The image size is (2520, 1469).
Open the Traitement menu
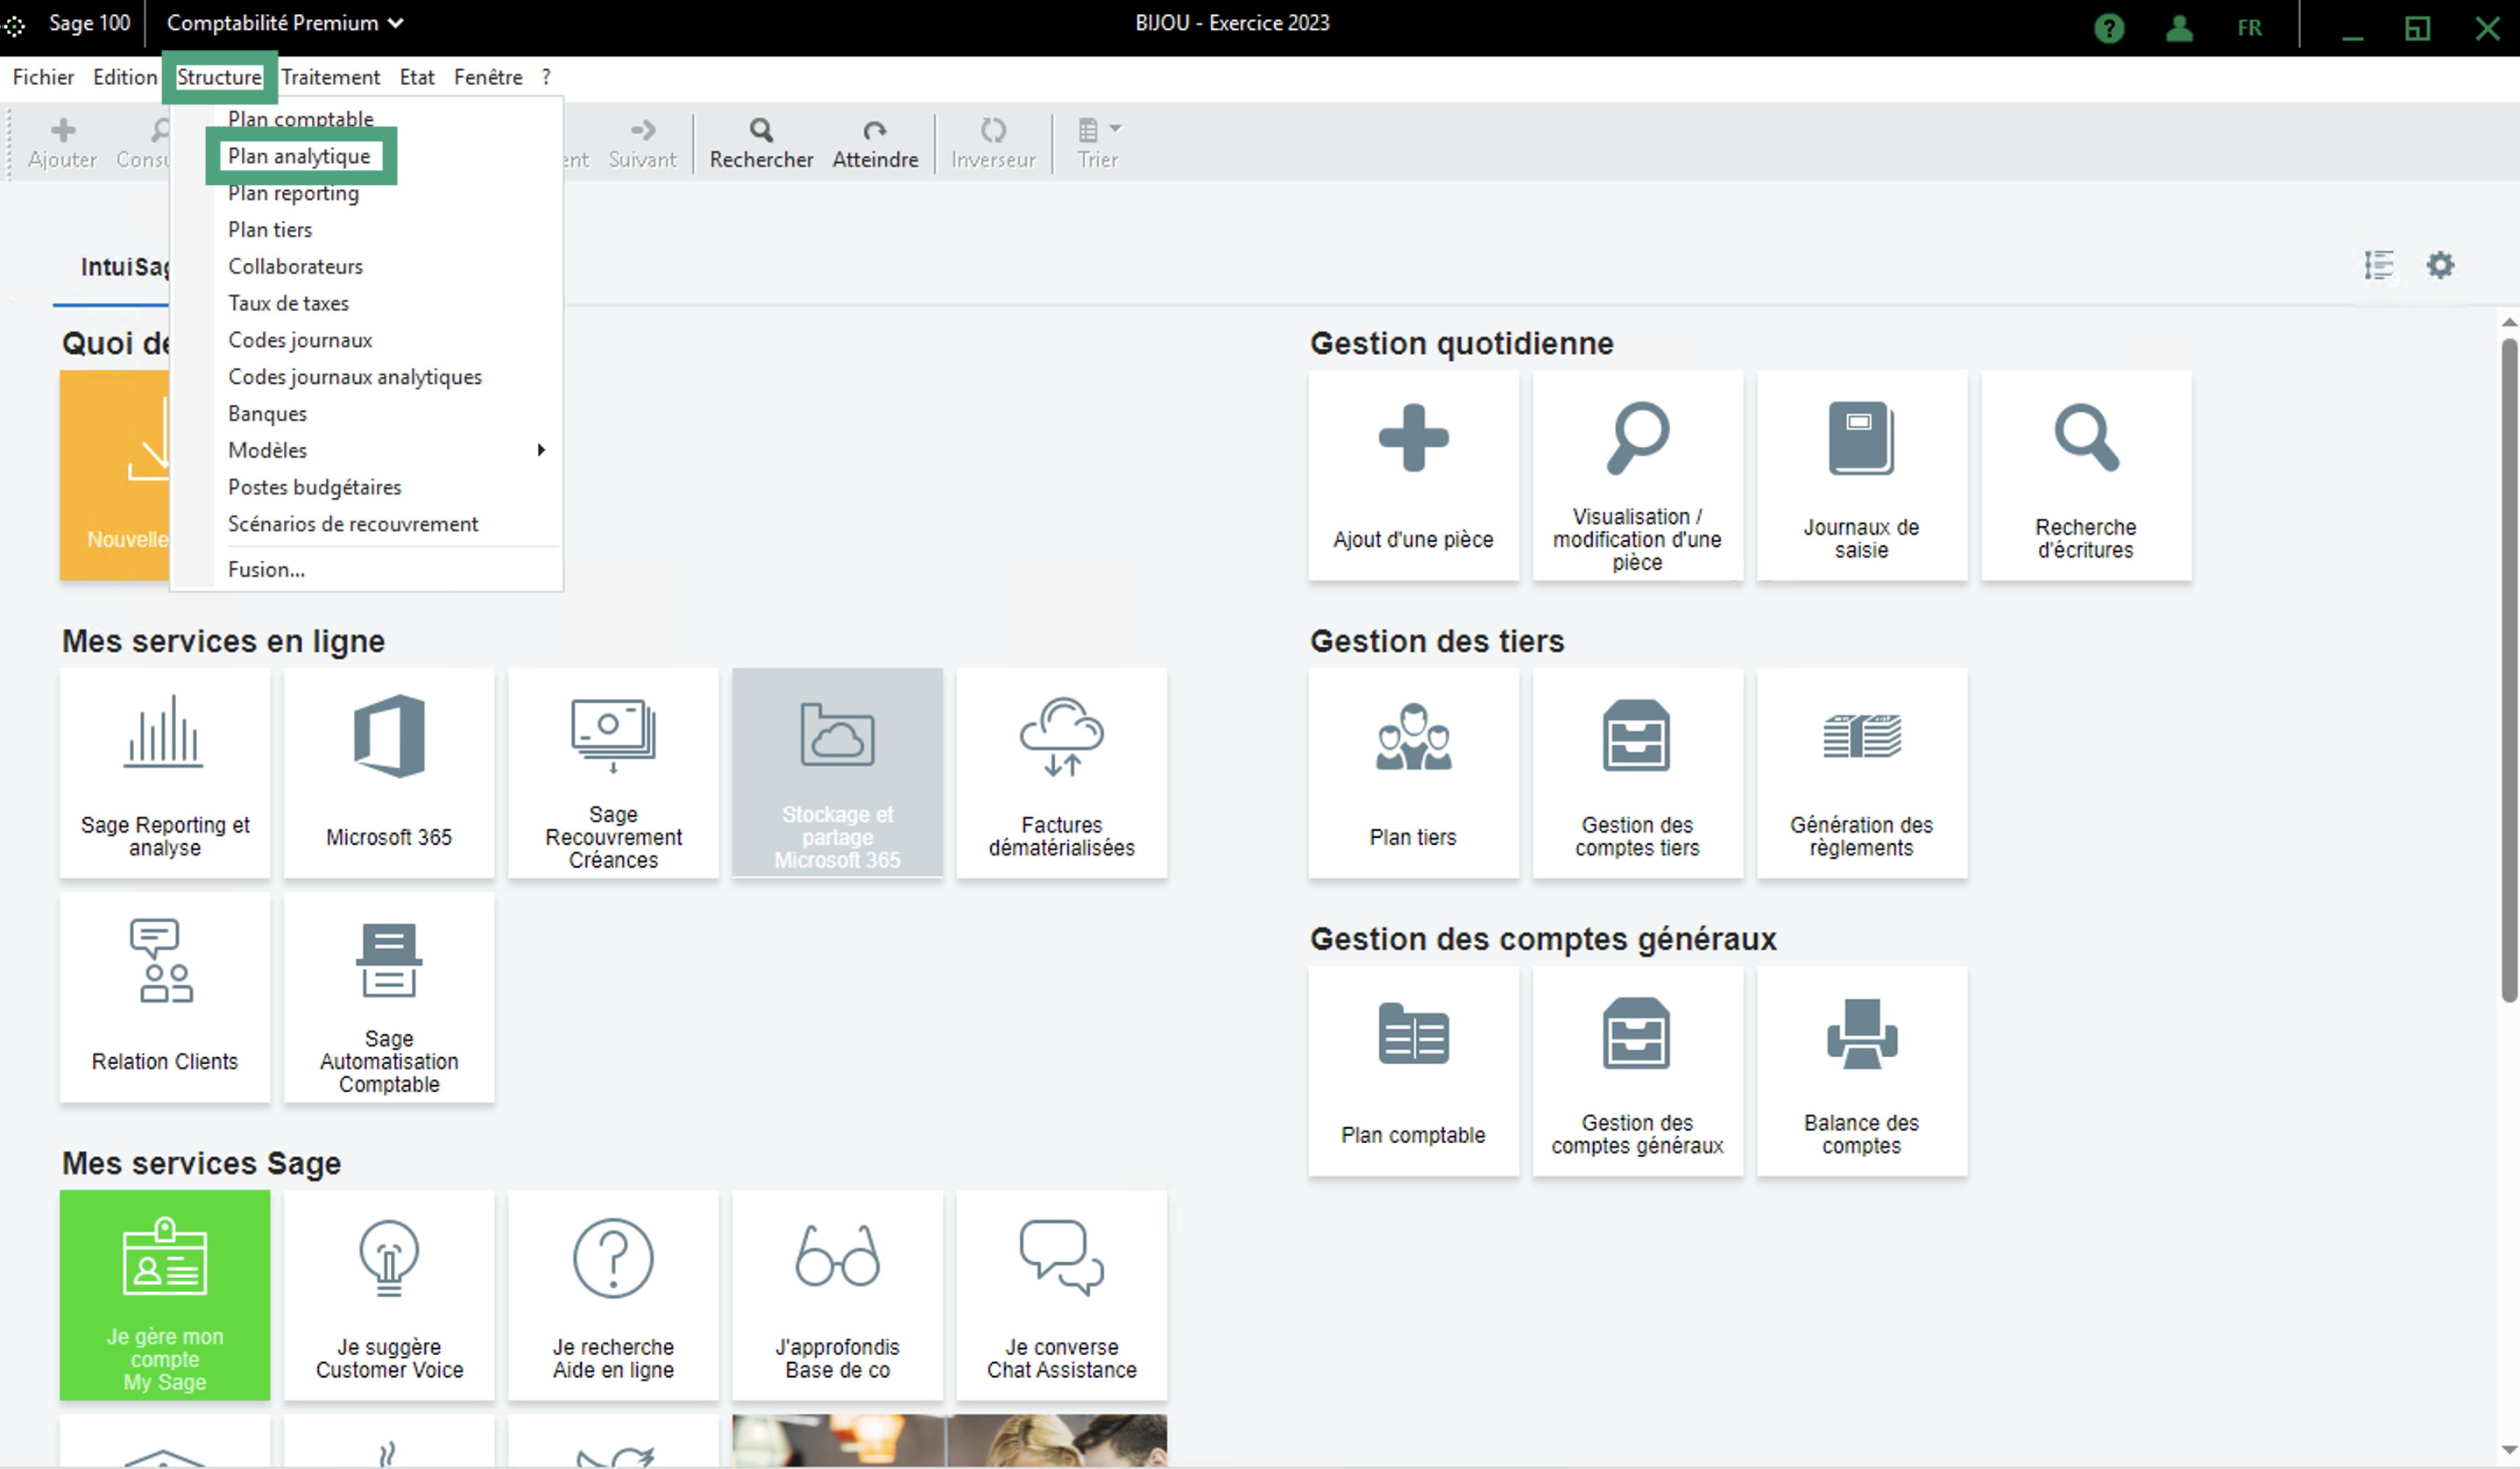pyautogui.click(x=330, y=77)
